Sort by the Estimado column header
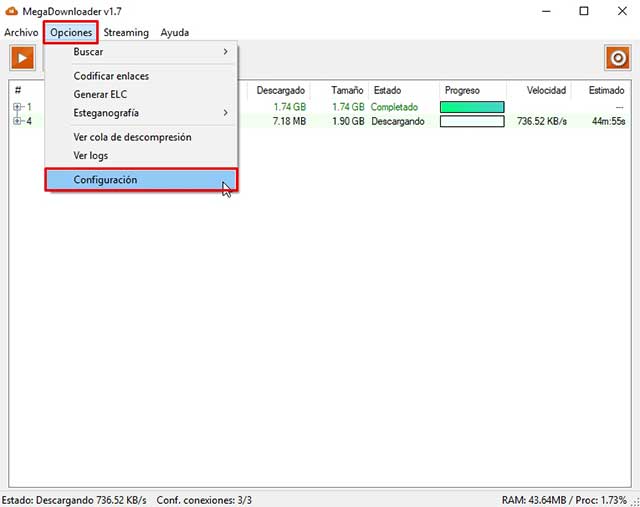The image size is (640, 507). coord(601,90)
